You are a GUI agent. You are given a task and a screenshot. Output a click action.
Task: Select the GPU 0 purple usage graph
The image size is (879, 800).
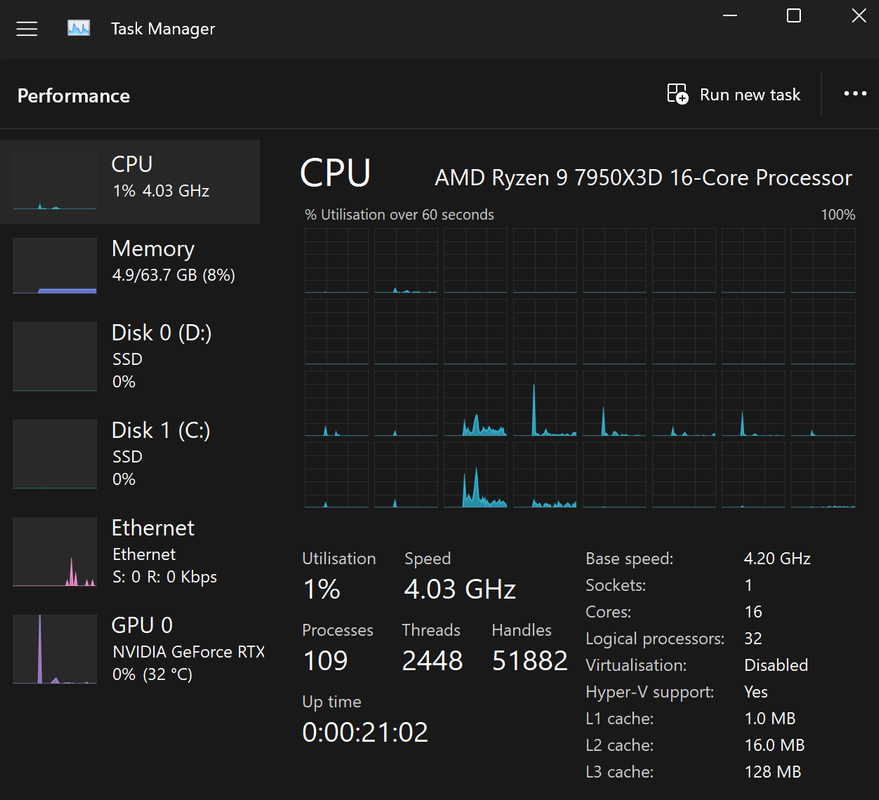[x=55, y=649]
